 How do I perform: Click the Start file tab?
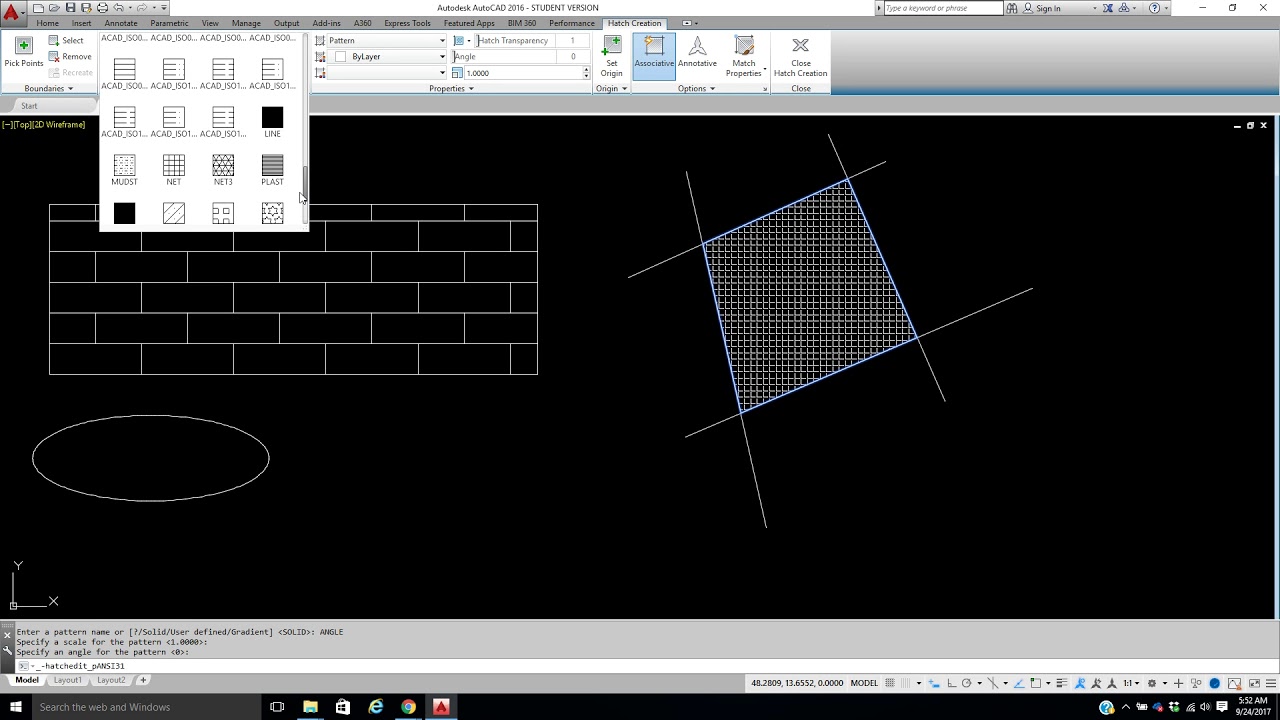click(x=29, y=106)
